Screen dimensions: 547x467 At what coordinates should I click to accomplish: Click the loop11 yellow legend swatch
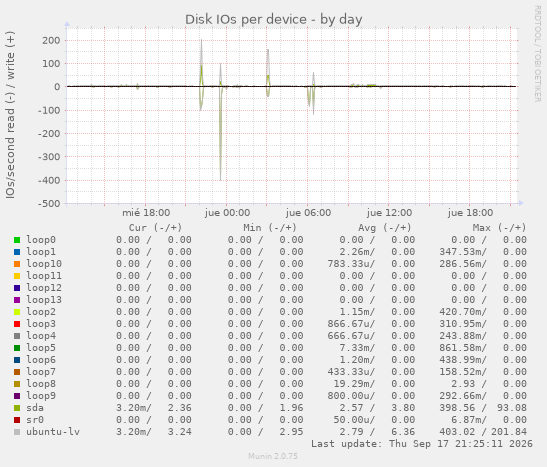(x=17, y=276)
